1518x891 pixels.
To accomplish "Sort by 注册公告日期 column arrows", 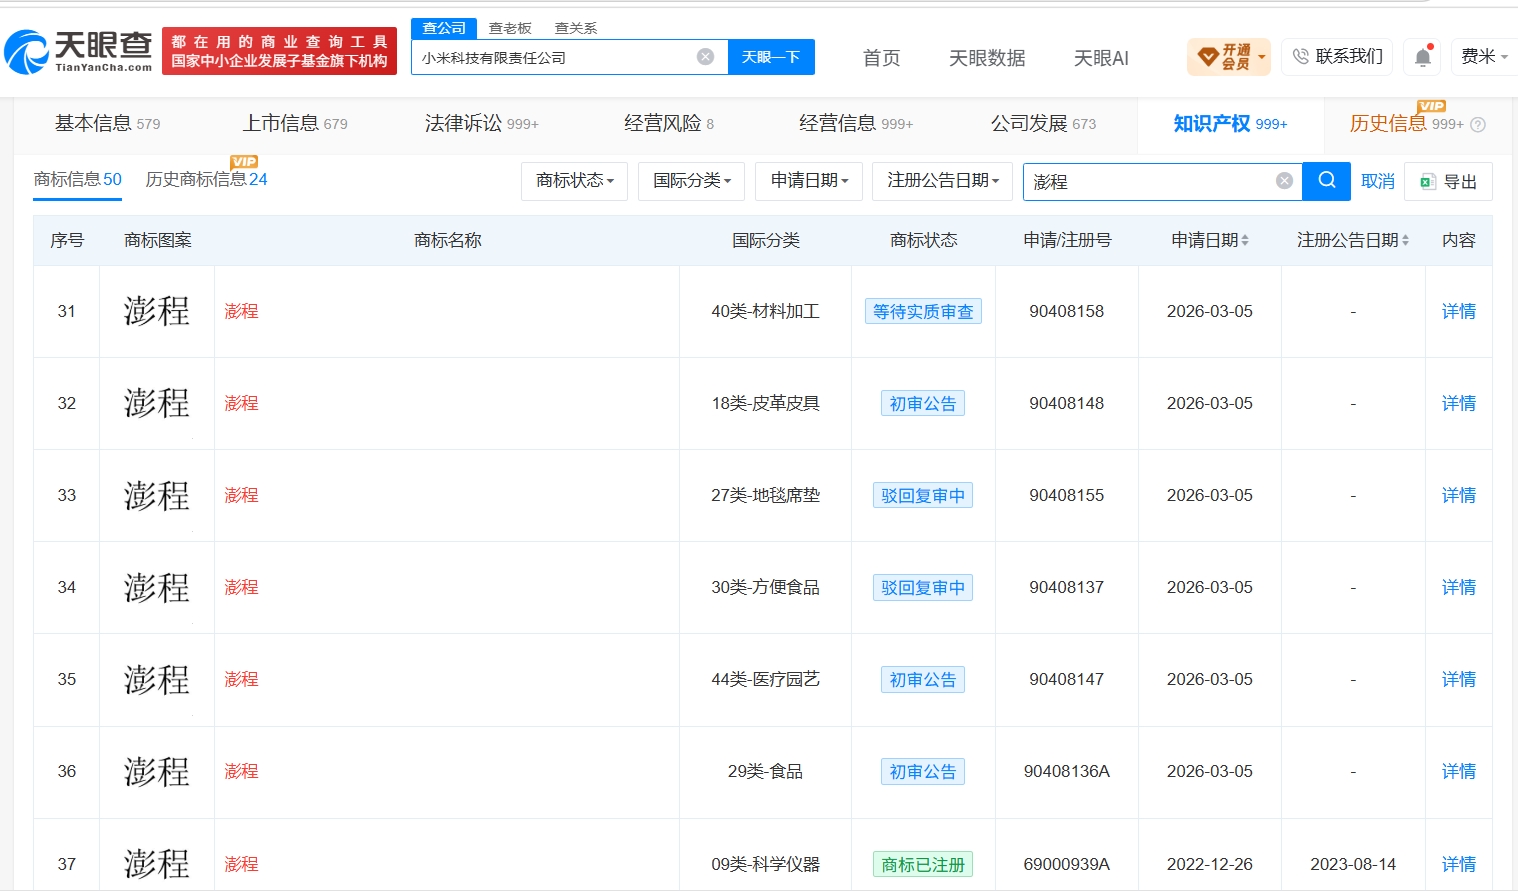I will [x=1405, y=240].
